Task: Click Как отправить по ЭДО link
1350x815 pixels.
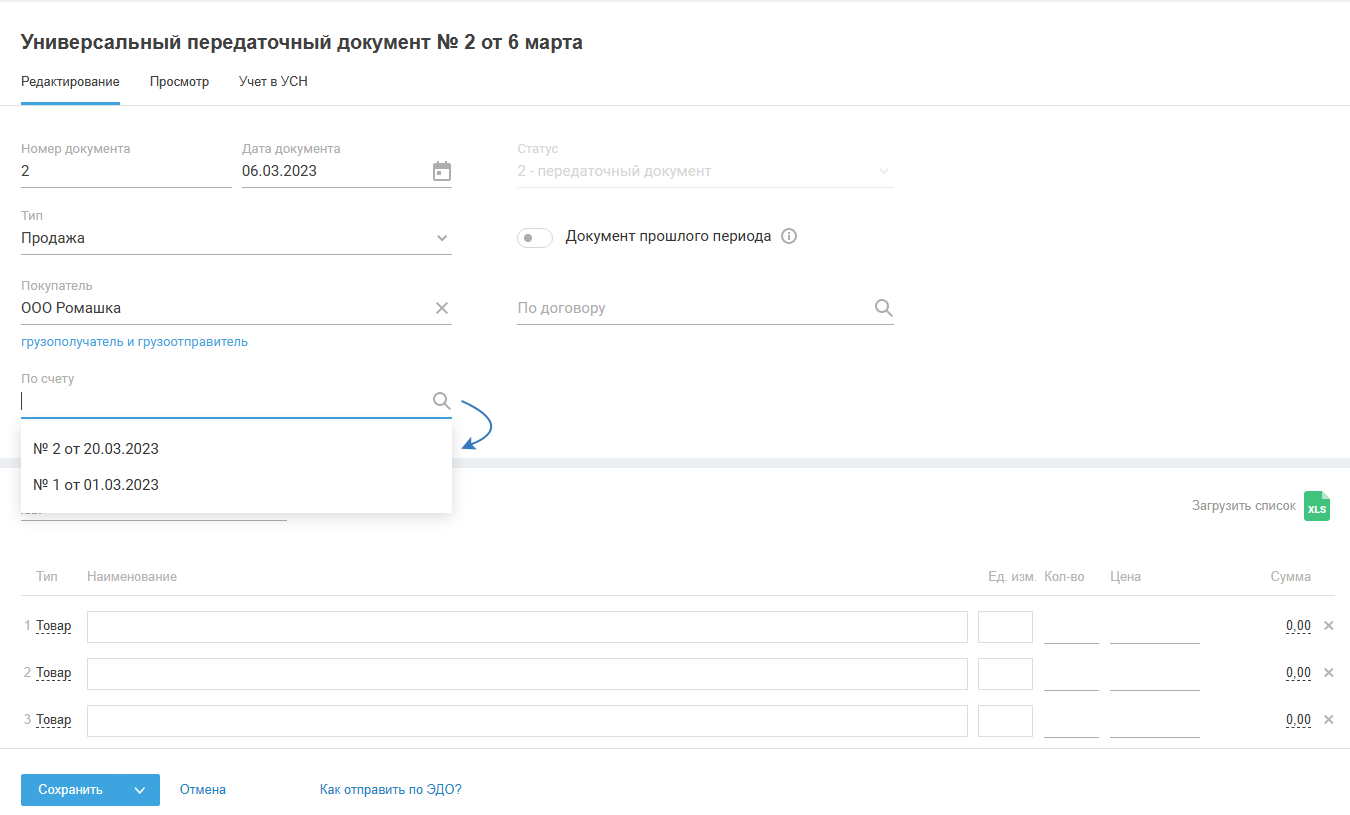Action: tap(390, 790)
